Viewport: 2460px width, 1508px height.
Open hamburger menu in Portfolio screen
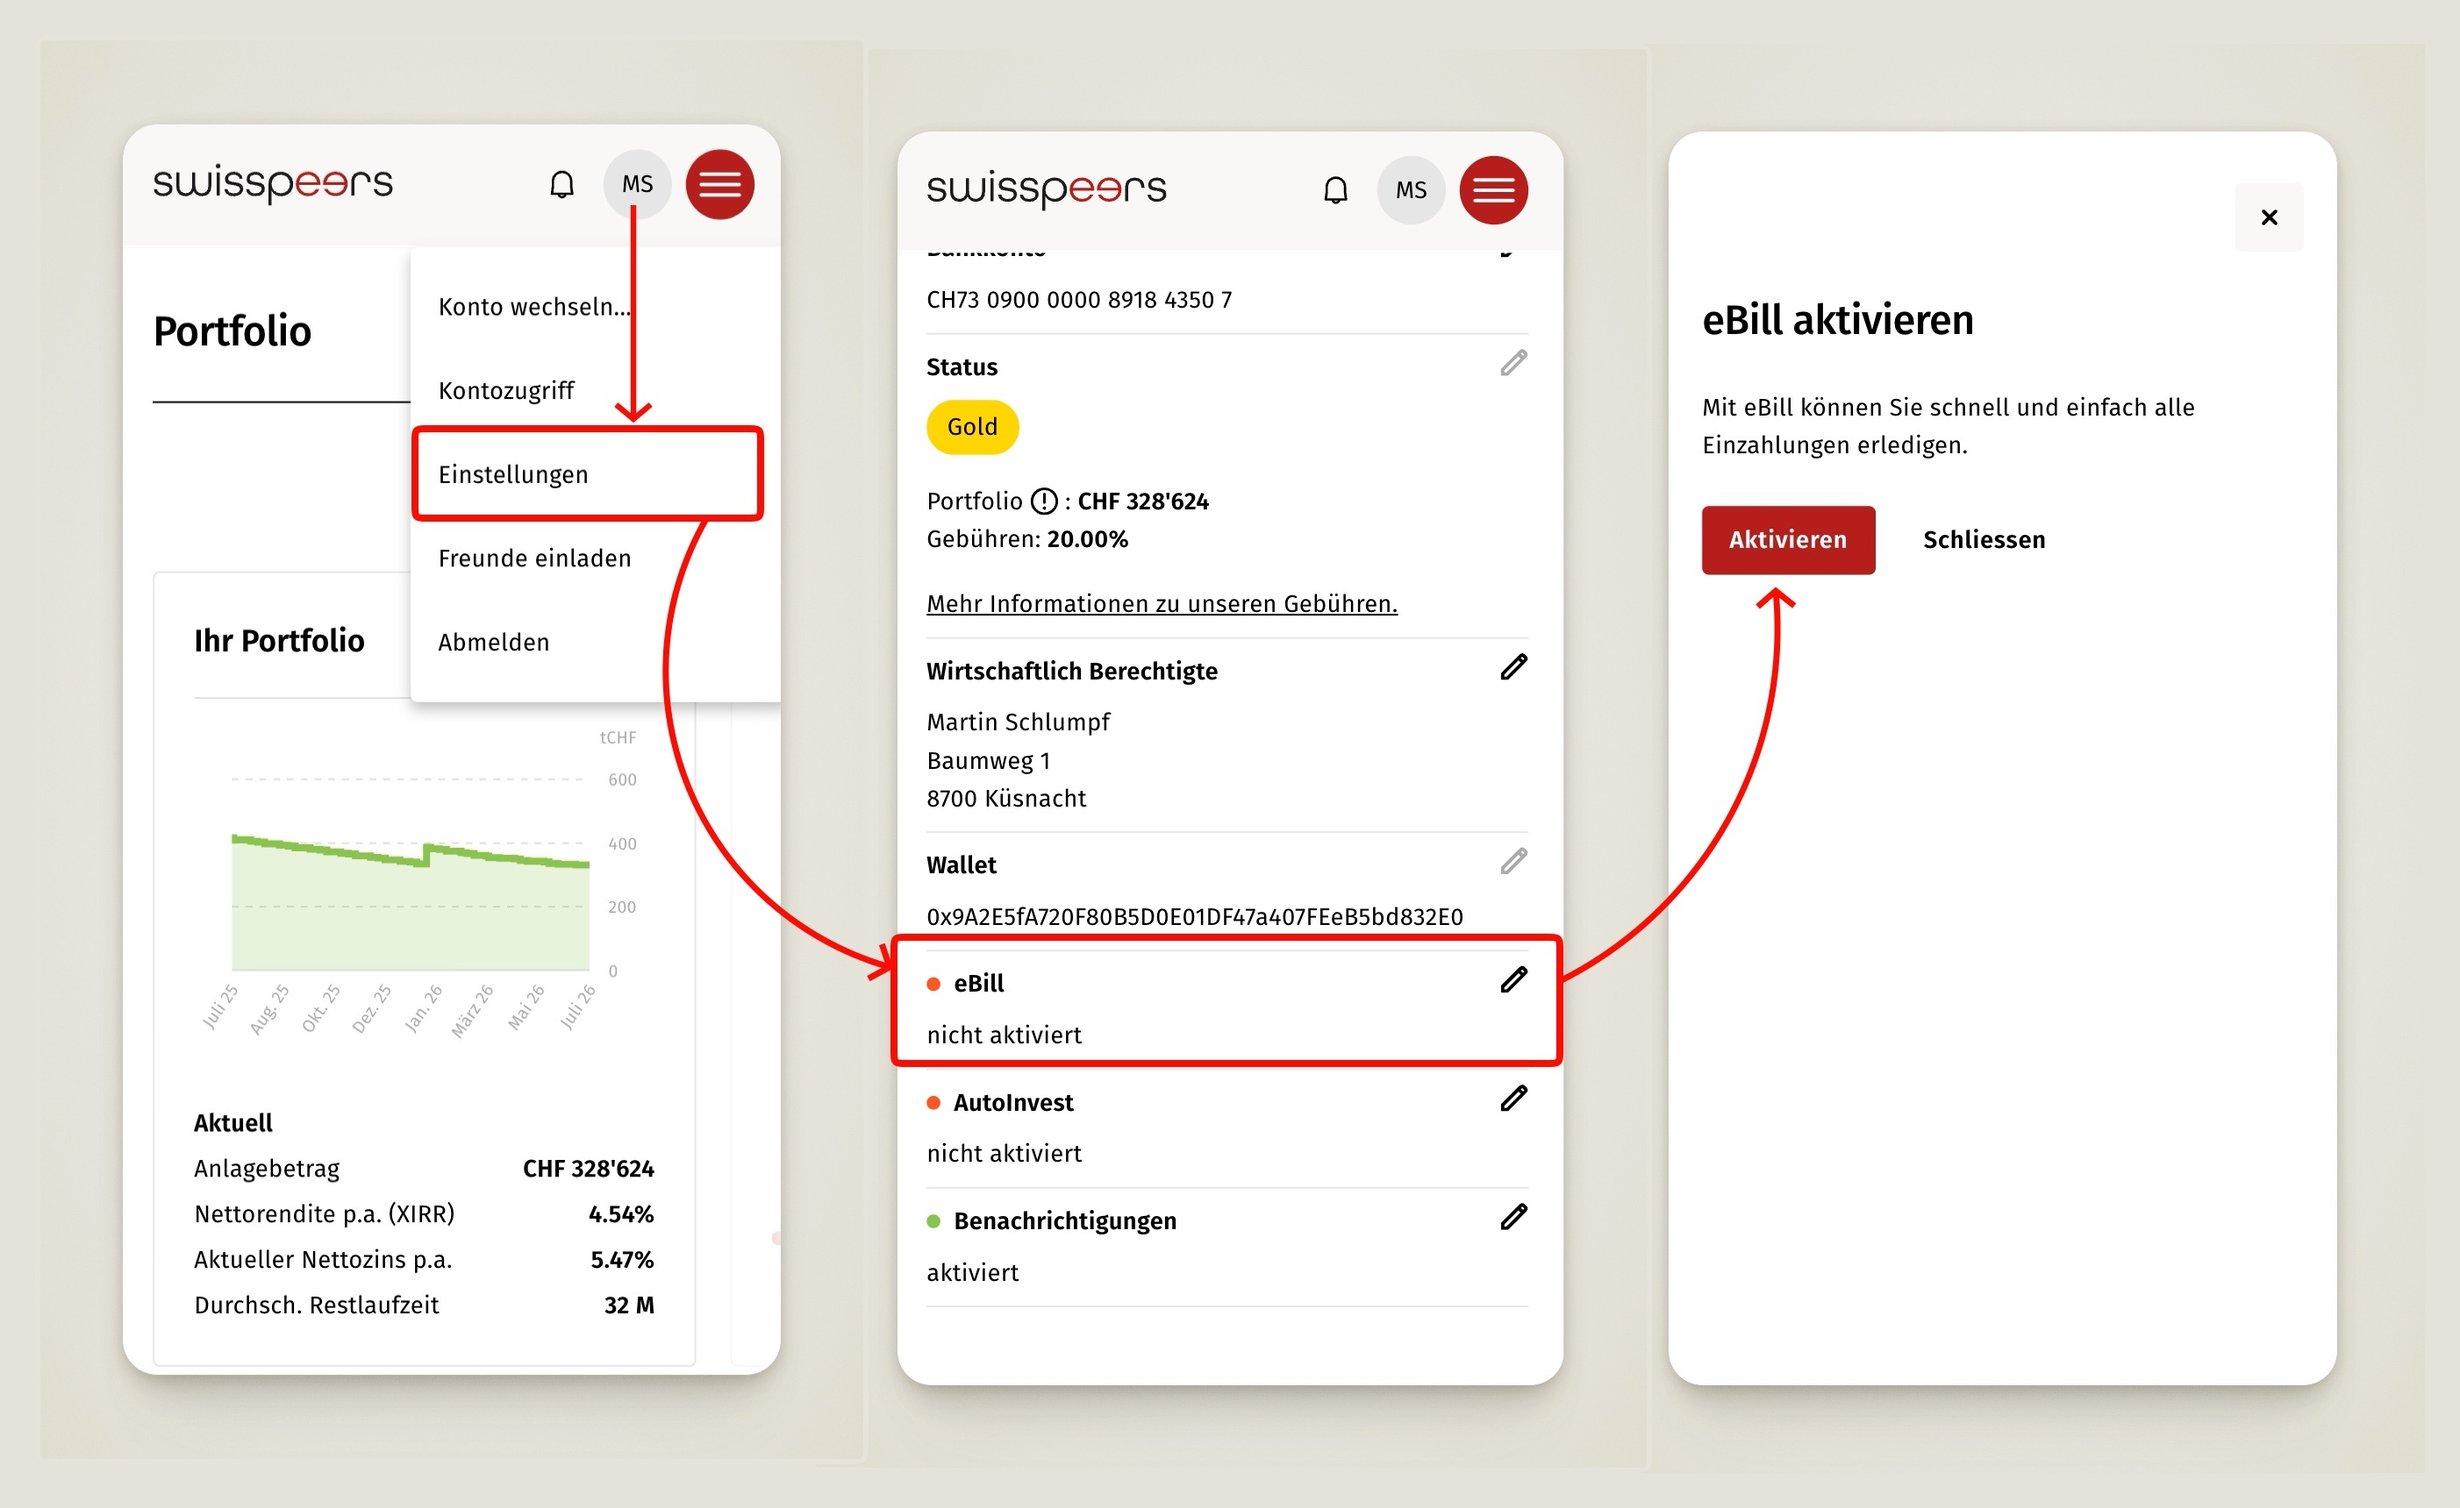click(x=720, y=184)
